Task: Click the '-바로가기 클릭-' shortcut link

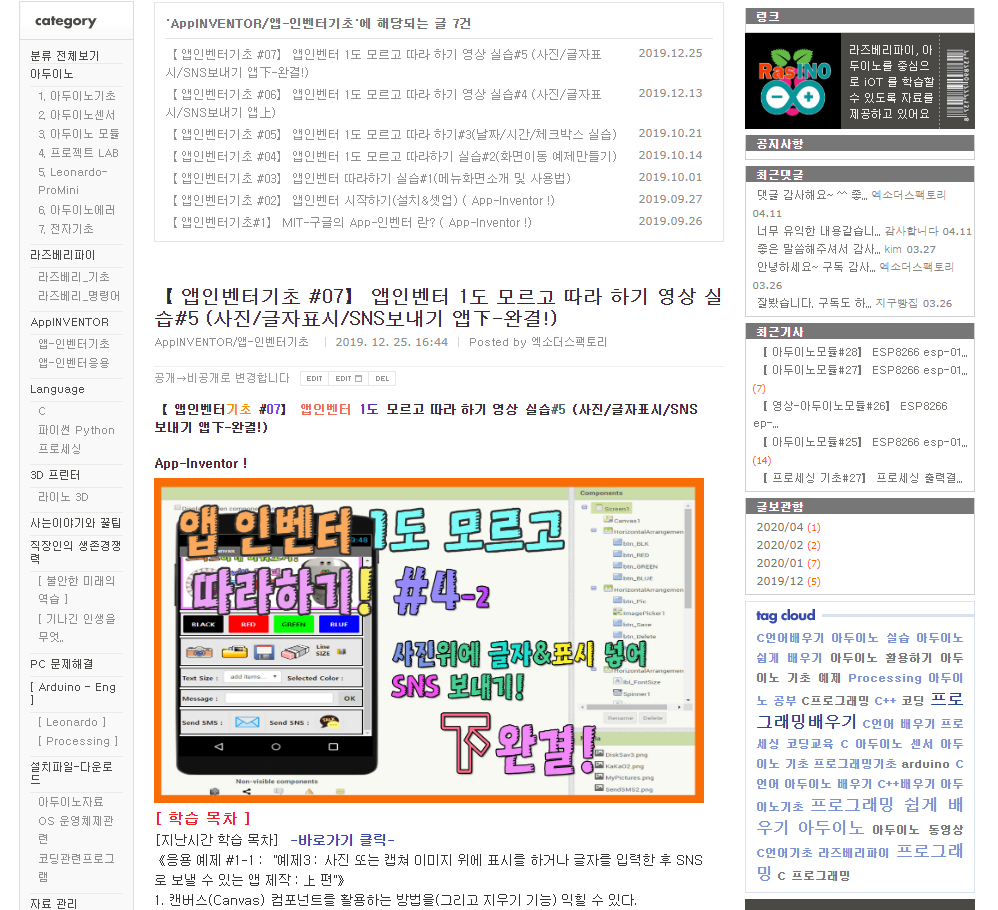Action: [342, 840]
